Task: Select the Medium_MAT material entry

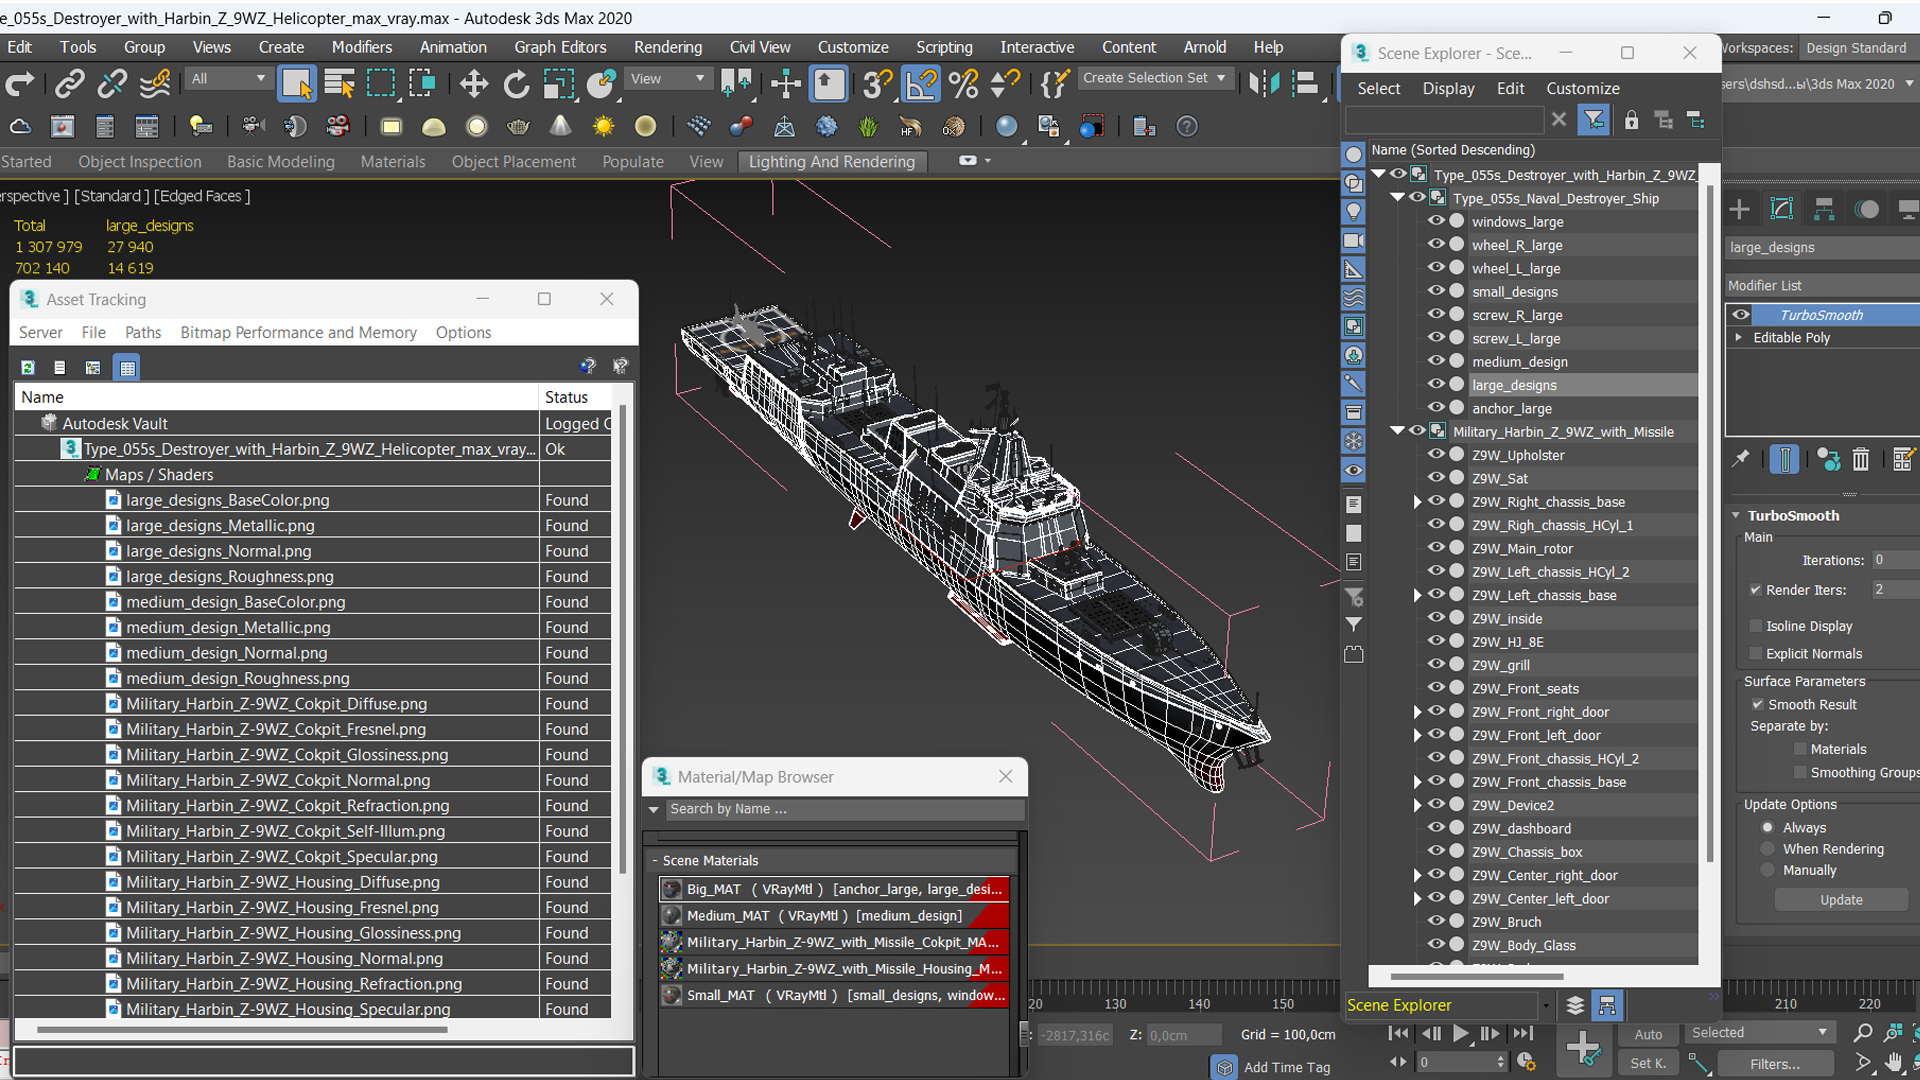Action: [x=834, y=915]
